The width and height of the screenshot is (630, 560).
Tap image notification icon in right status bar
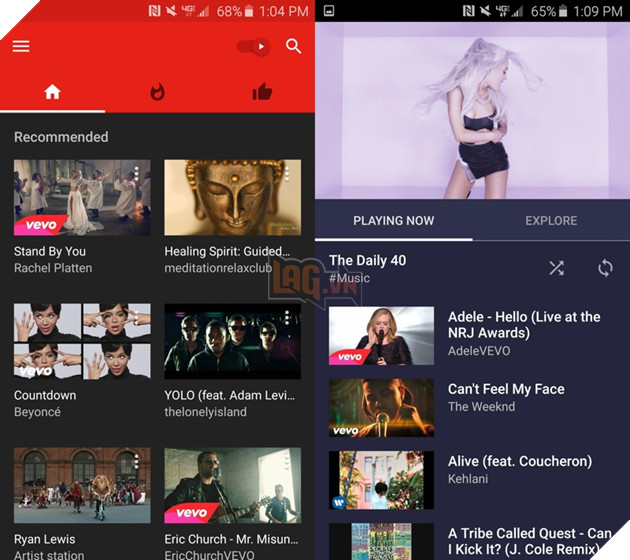[328, 11]
